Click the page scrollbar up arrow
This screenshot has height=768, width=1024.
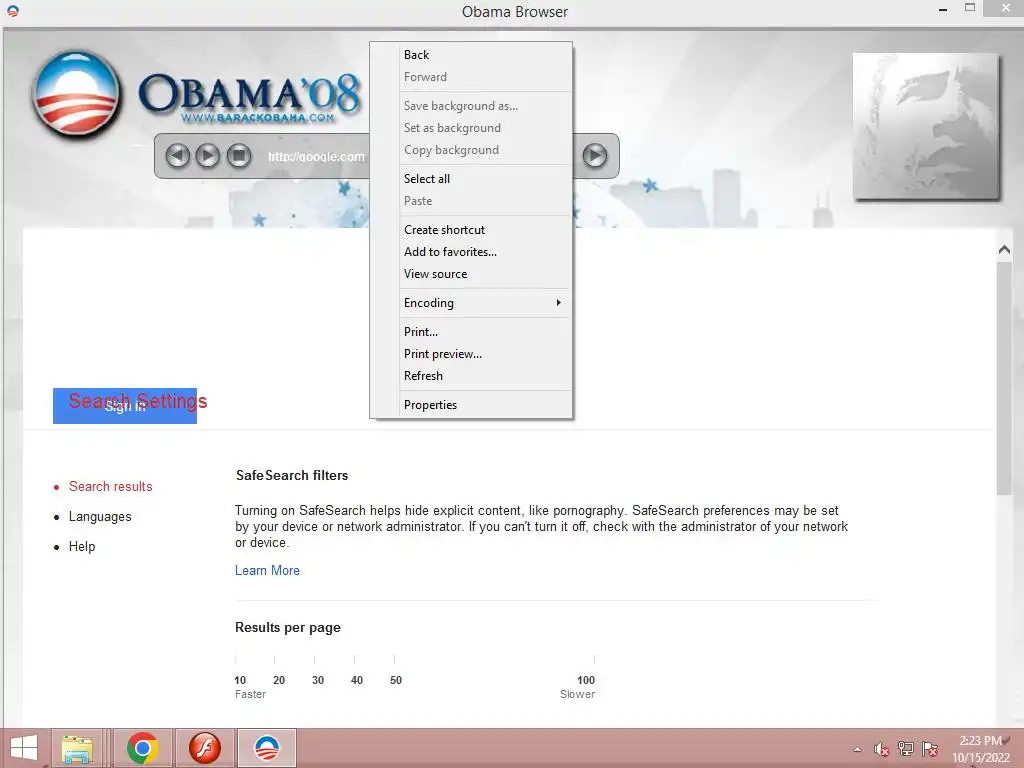point(1004,249)
